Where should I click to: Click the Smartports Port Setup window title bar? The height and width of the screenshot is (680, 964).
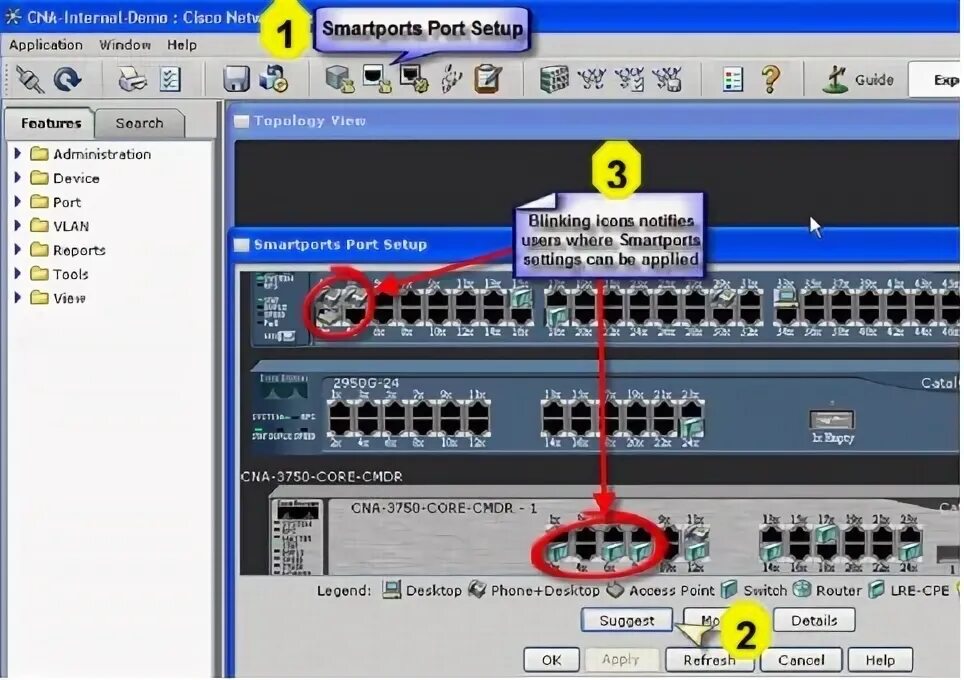click(x=595, y=245)
